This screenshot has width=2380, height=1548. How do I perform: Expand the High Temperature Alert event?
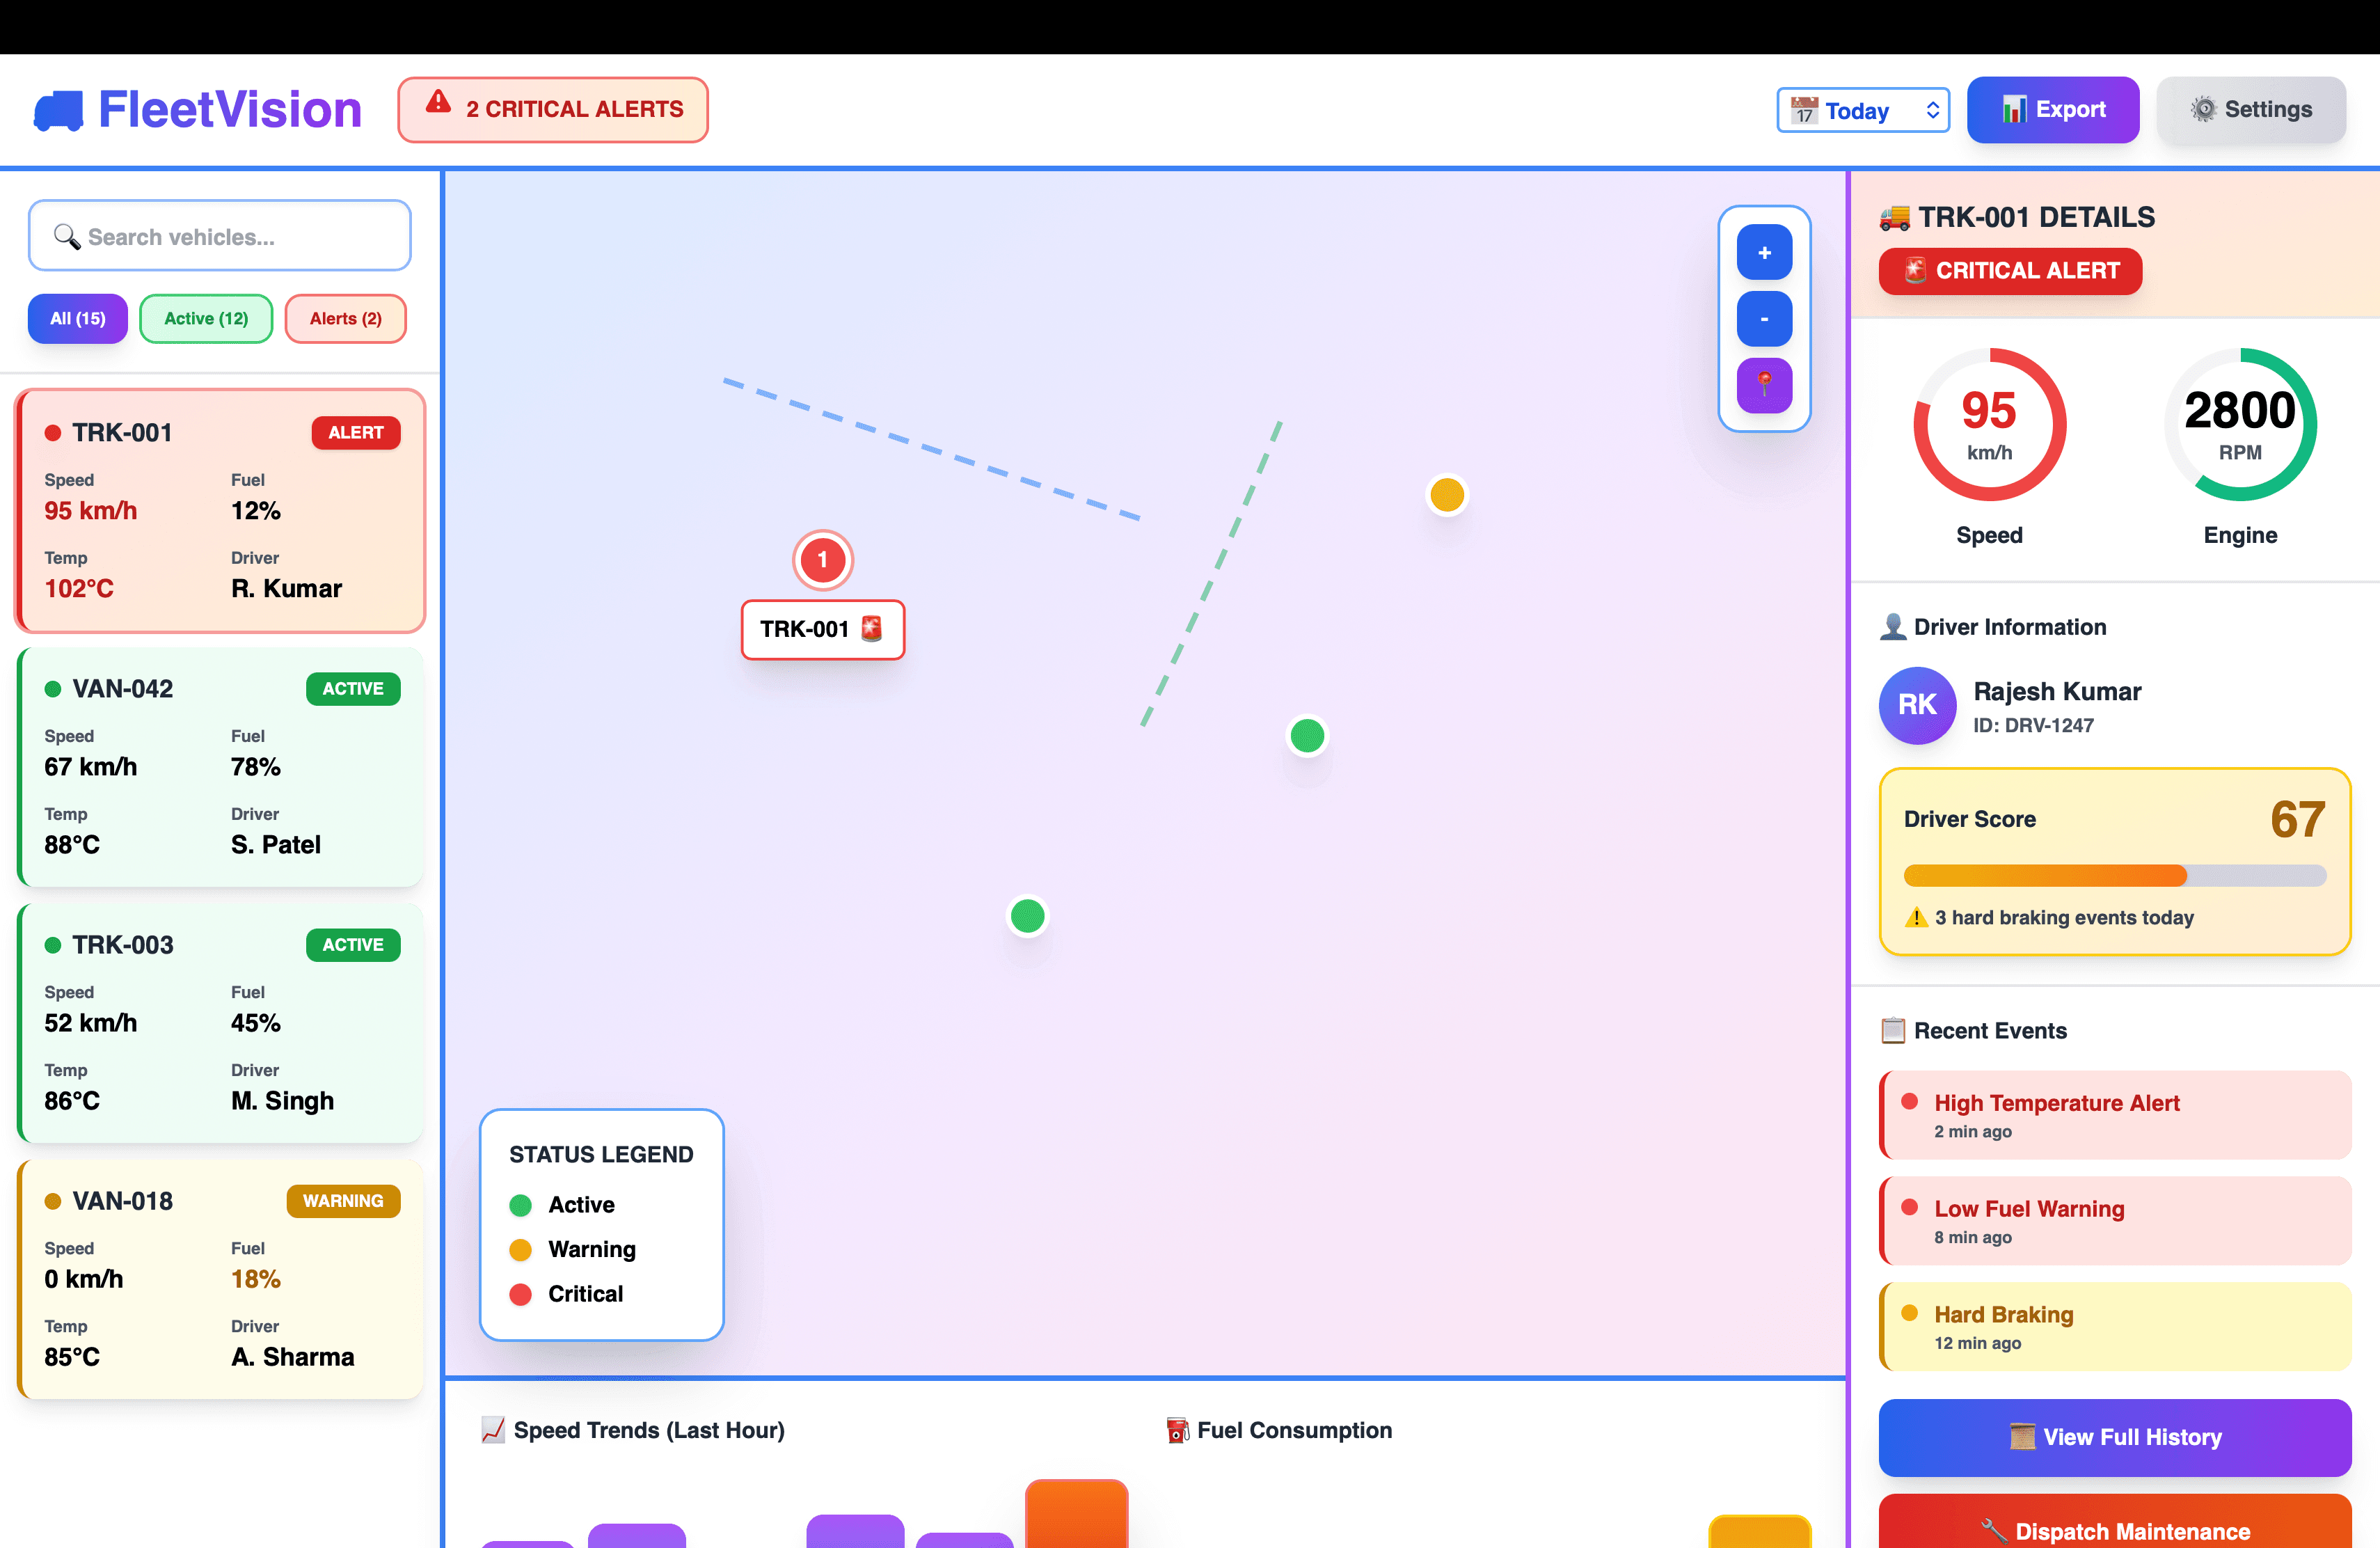tap(2114, 1115)
